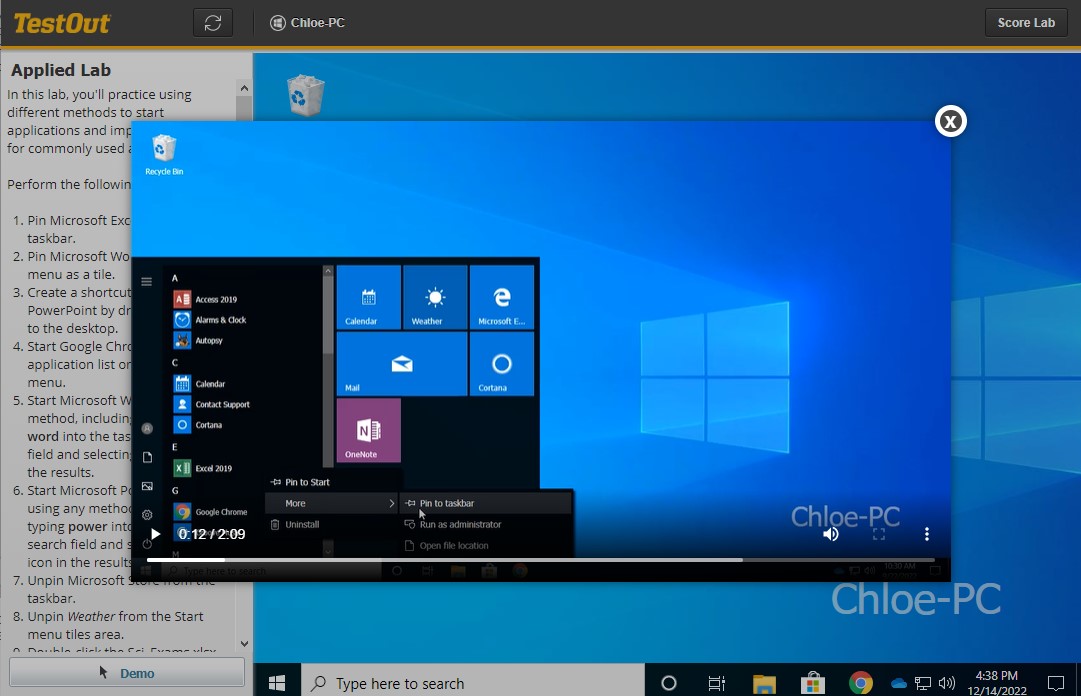Launch File Explorer from the taskbar
Screen dimensions: 1081x696
764,683
